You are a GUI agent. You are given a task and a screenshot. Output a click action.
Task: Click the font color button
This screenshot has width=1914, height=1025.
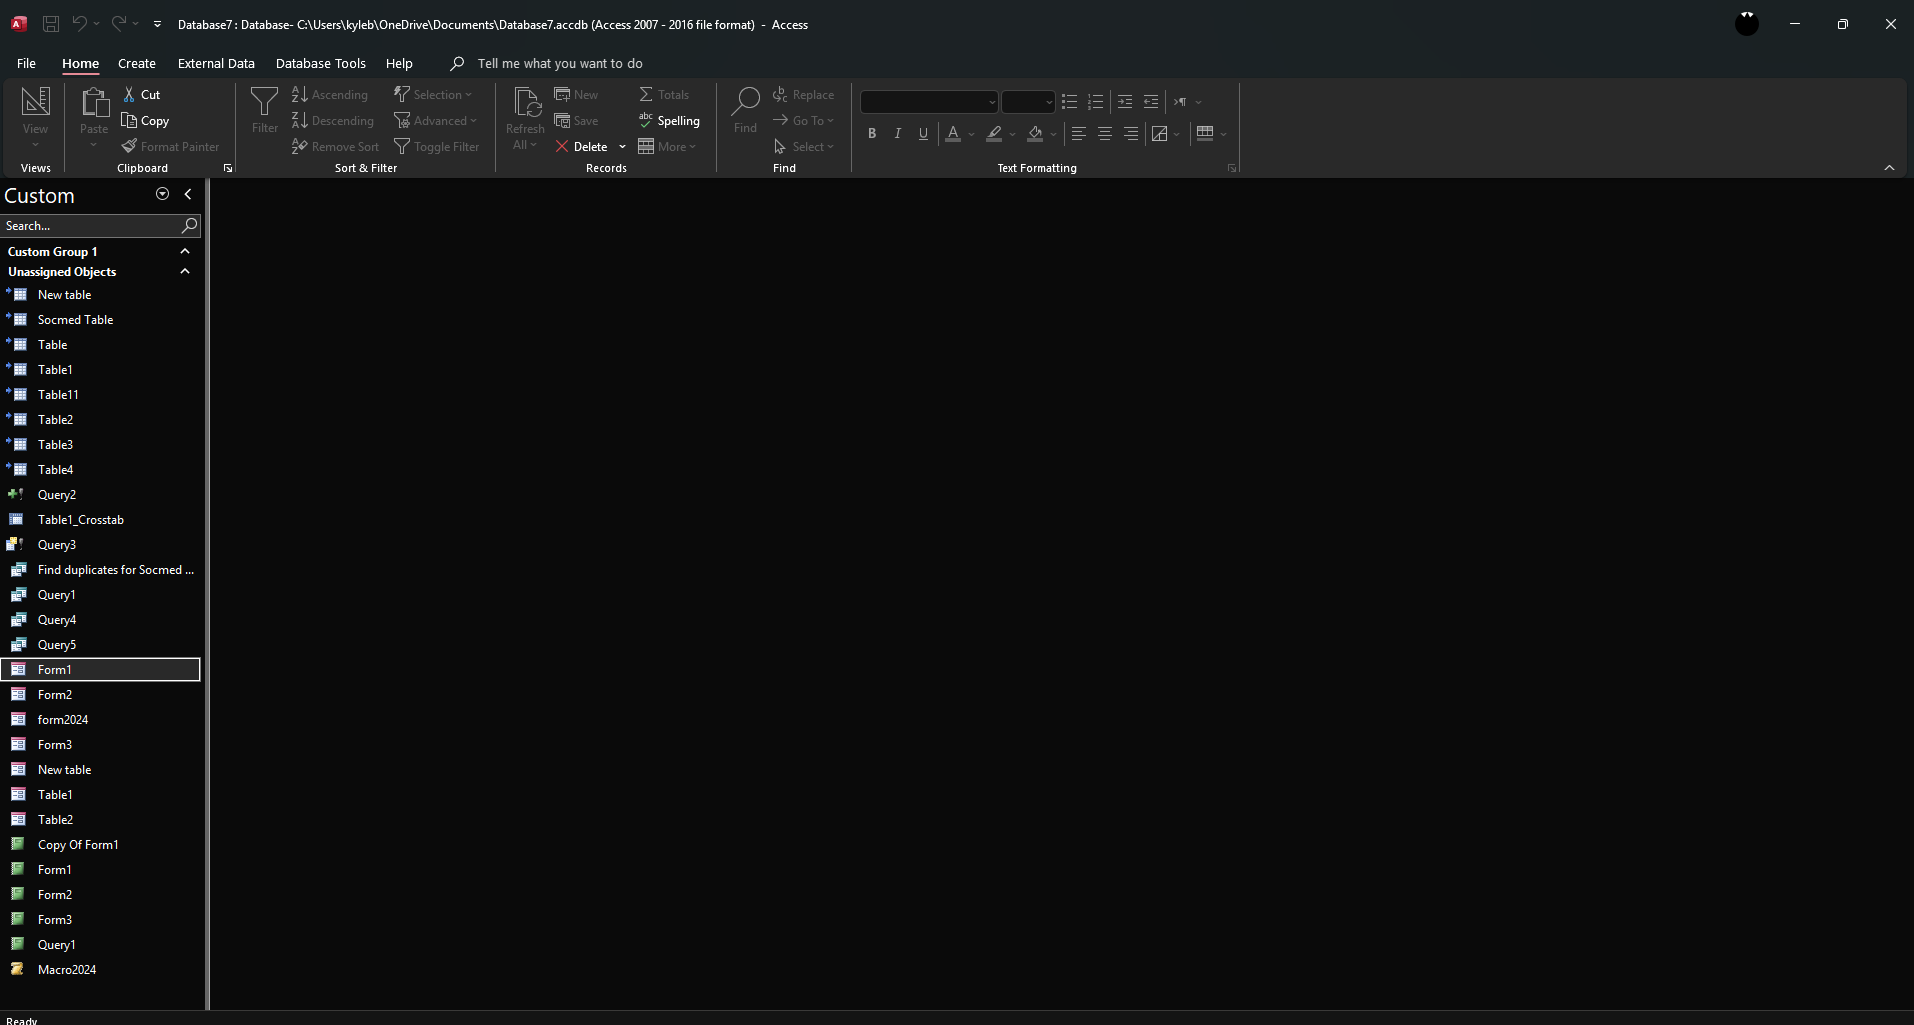953,133
